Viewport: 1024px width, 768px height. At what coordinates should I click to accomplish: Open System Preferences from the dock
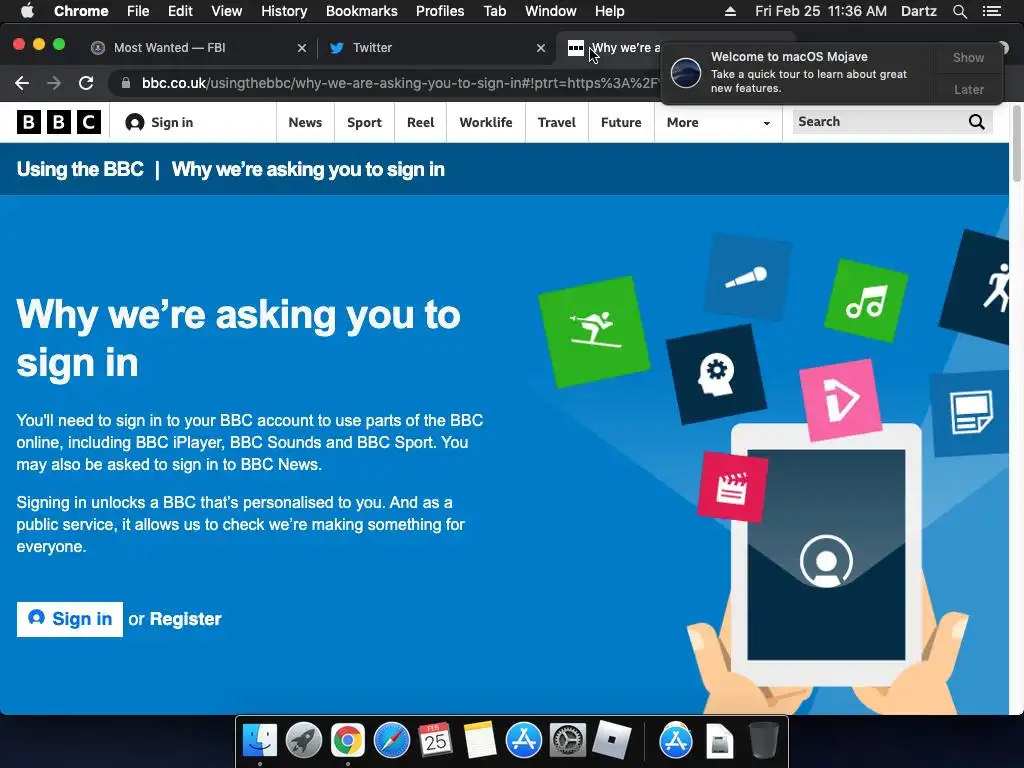point(568,741)
